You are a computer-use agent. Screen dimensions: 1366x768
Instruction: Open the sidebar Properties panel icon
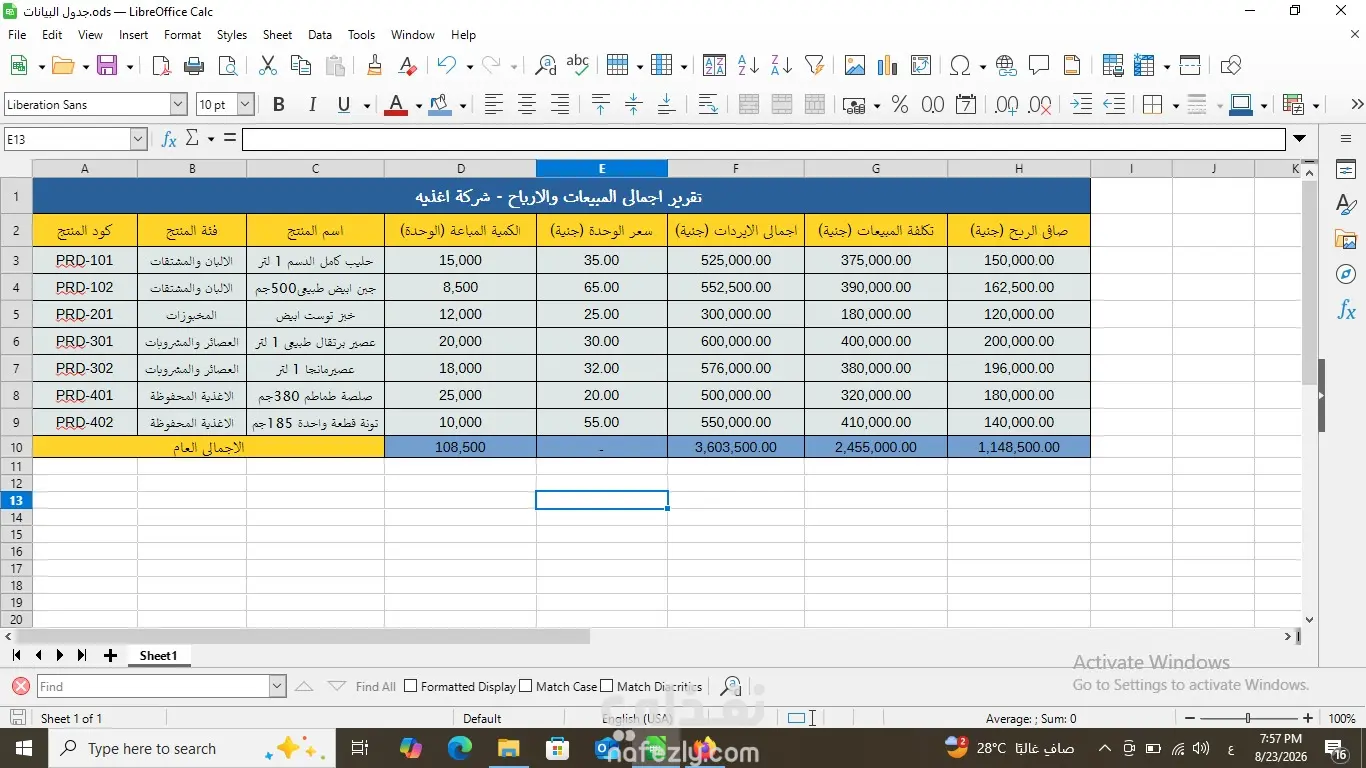[x=1346, y=169]
